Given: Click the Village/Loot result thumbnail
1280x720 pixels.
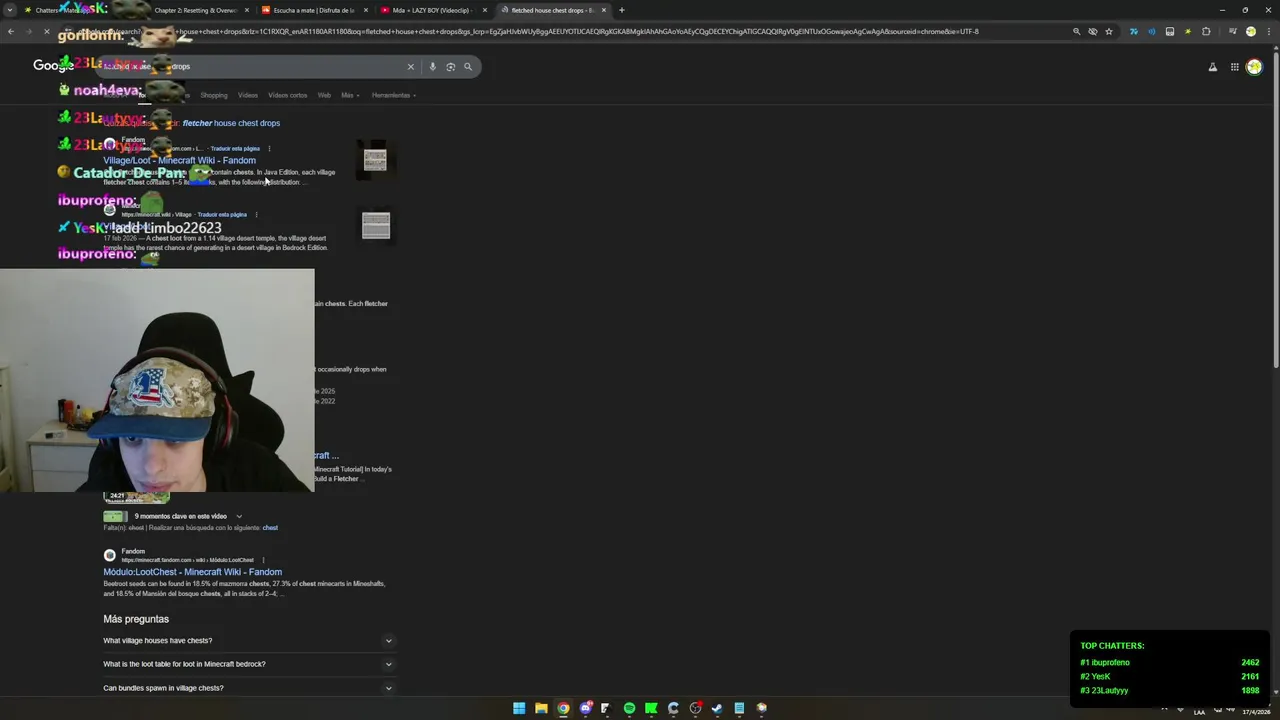Looking at the screenshot, I should click(375, 160).
